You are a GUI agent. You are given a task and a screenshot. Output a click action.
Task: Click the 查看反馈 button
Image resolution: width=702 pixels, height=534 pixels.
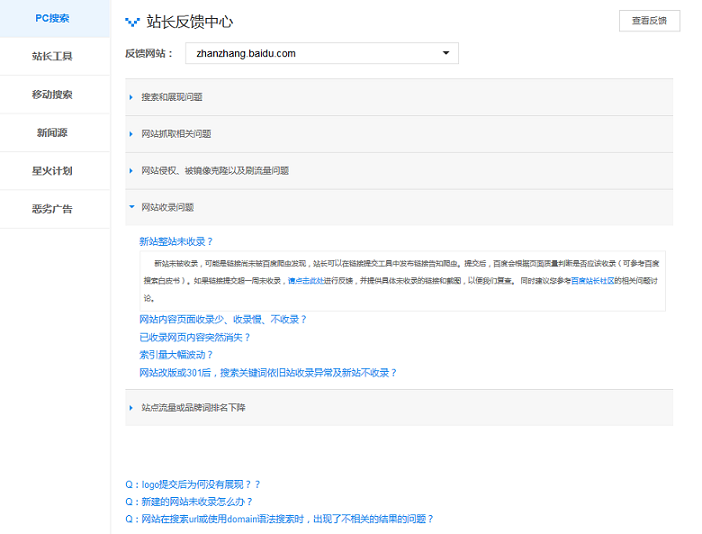click(649, 21)
